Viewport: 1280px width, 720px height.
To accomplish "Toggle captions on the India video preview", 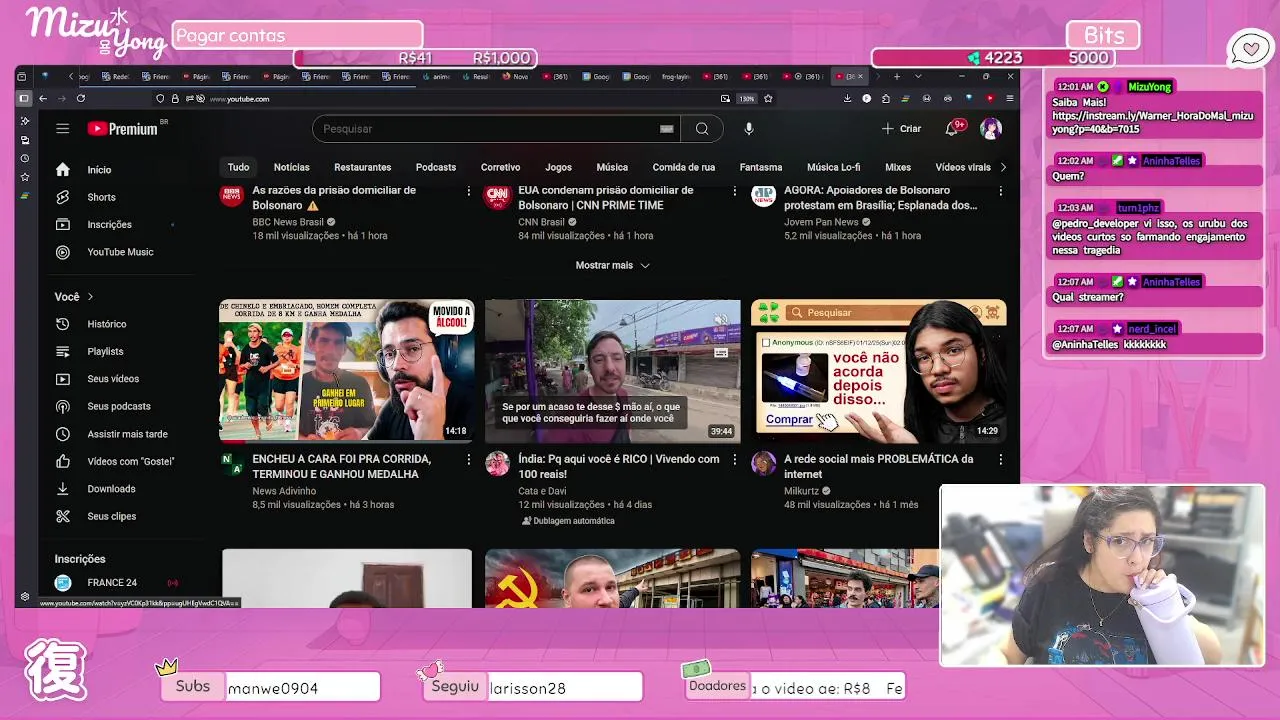I will pos(721,352).
